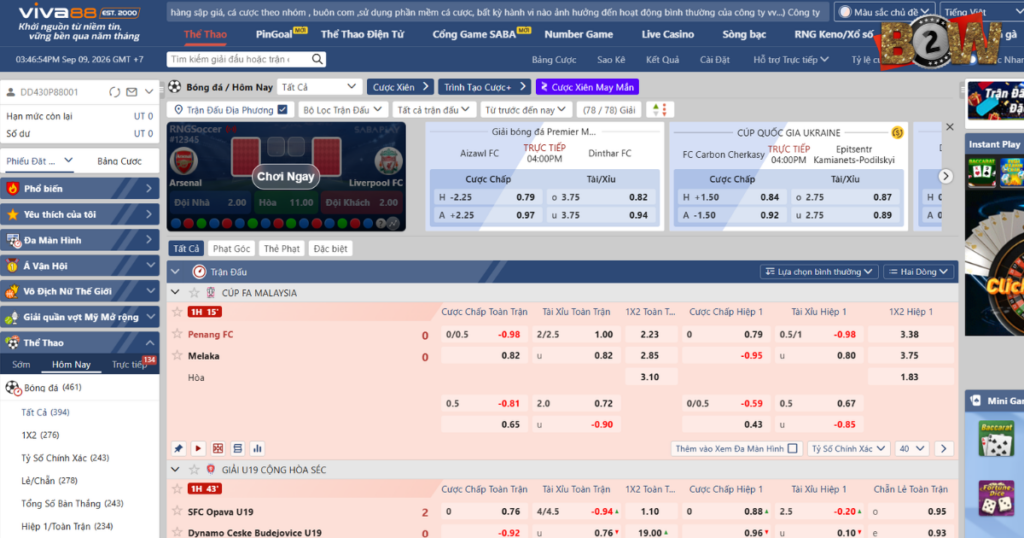This screenshot has width=1024, height=538.
Task: Open the match tracker pitch icon
Action: click(218, 449)
